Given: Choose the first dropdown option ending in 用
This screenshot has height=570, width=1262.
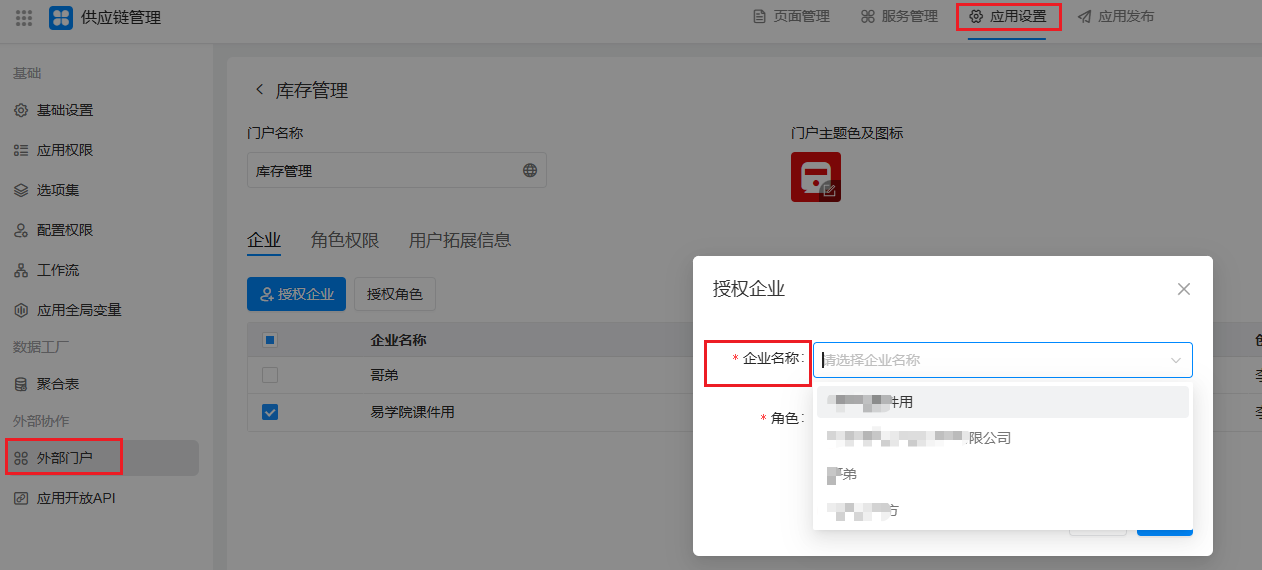Looking at the screenshot, I should click(1002, 402).
